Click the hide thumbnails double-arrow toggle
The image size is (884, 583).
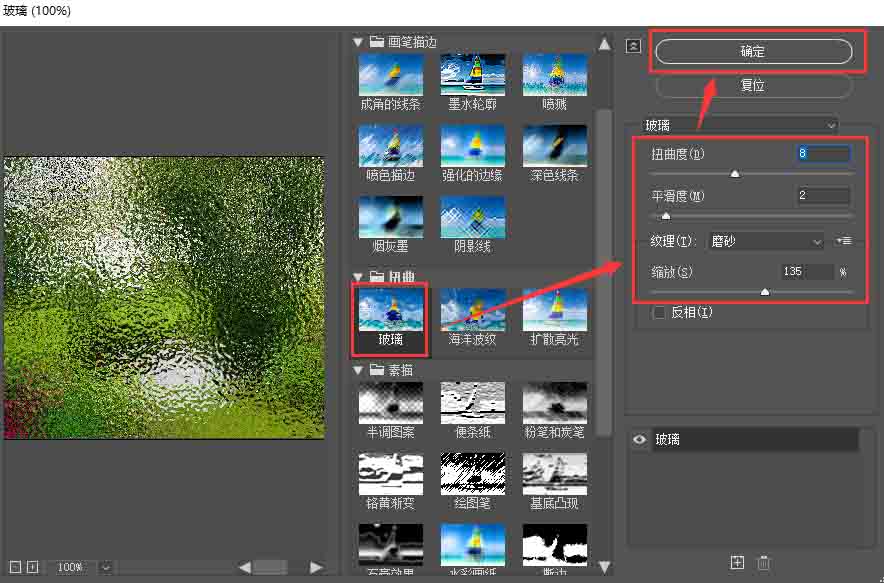[x=633, y=45]
